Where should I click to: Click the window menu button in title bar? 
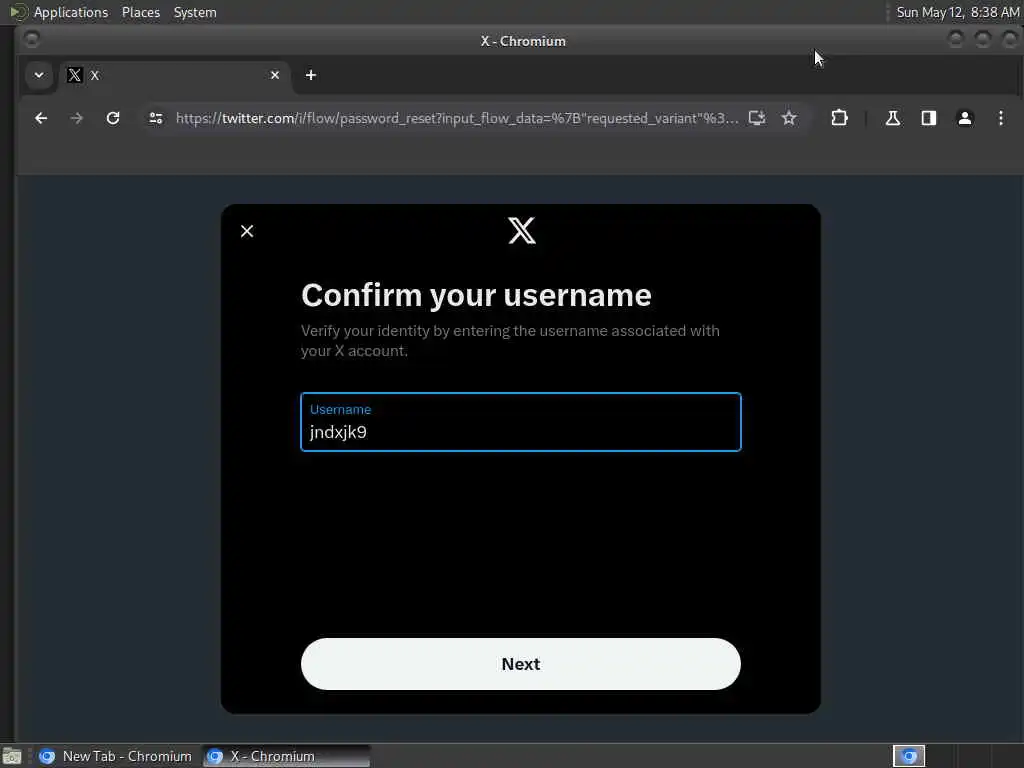tap(31, 40)
